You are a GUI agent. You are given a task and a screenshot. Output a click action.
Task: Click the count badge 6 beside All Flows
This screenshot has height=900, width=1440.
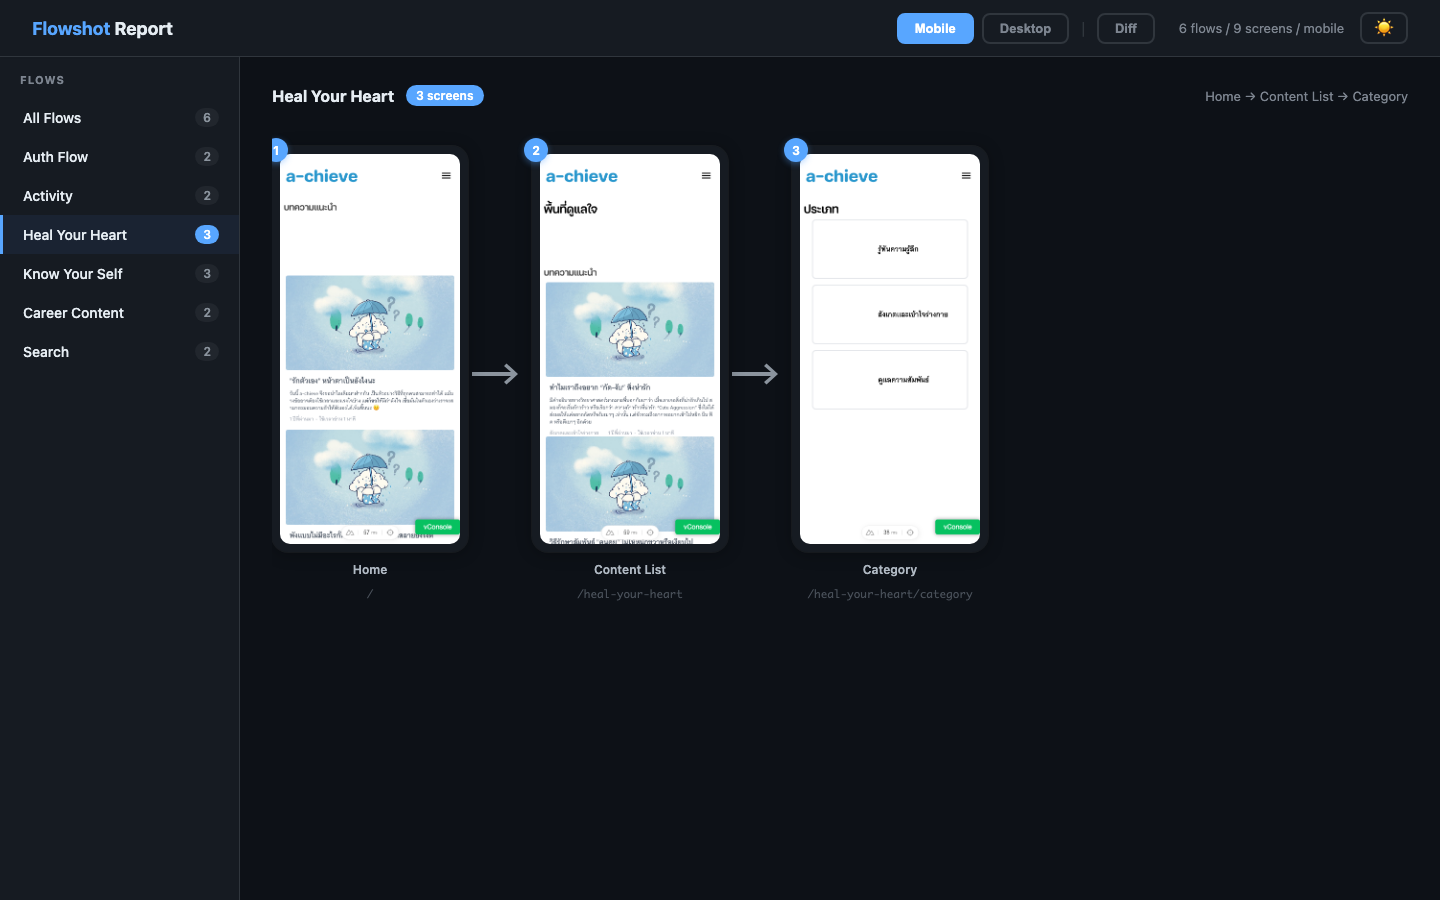(x=207, y=118)
